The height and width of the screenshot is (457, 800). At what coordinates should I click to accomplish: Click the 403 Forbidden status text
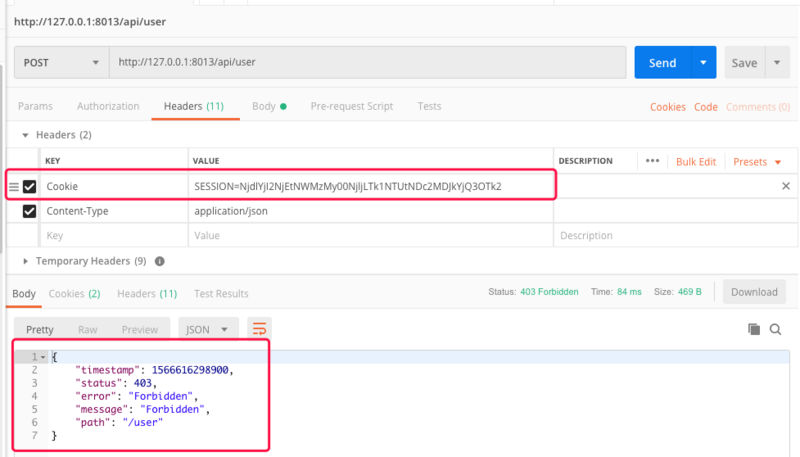pyautogui.click(x=549, y=292)
